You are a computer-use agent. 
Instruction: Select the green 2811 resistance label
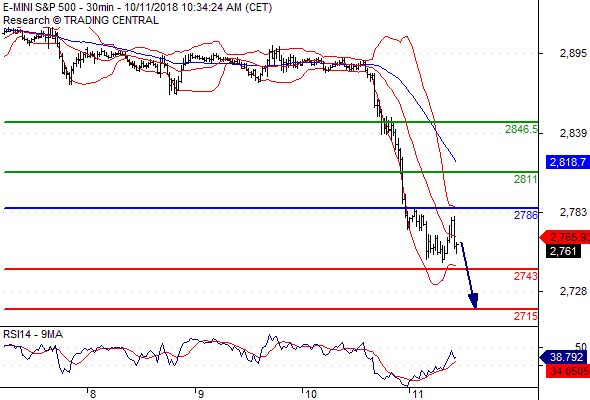click(526, 179)
